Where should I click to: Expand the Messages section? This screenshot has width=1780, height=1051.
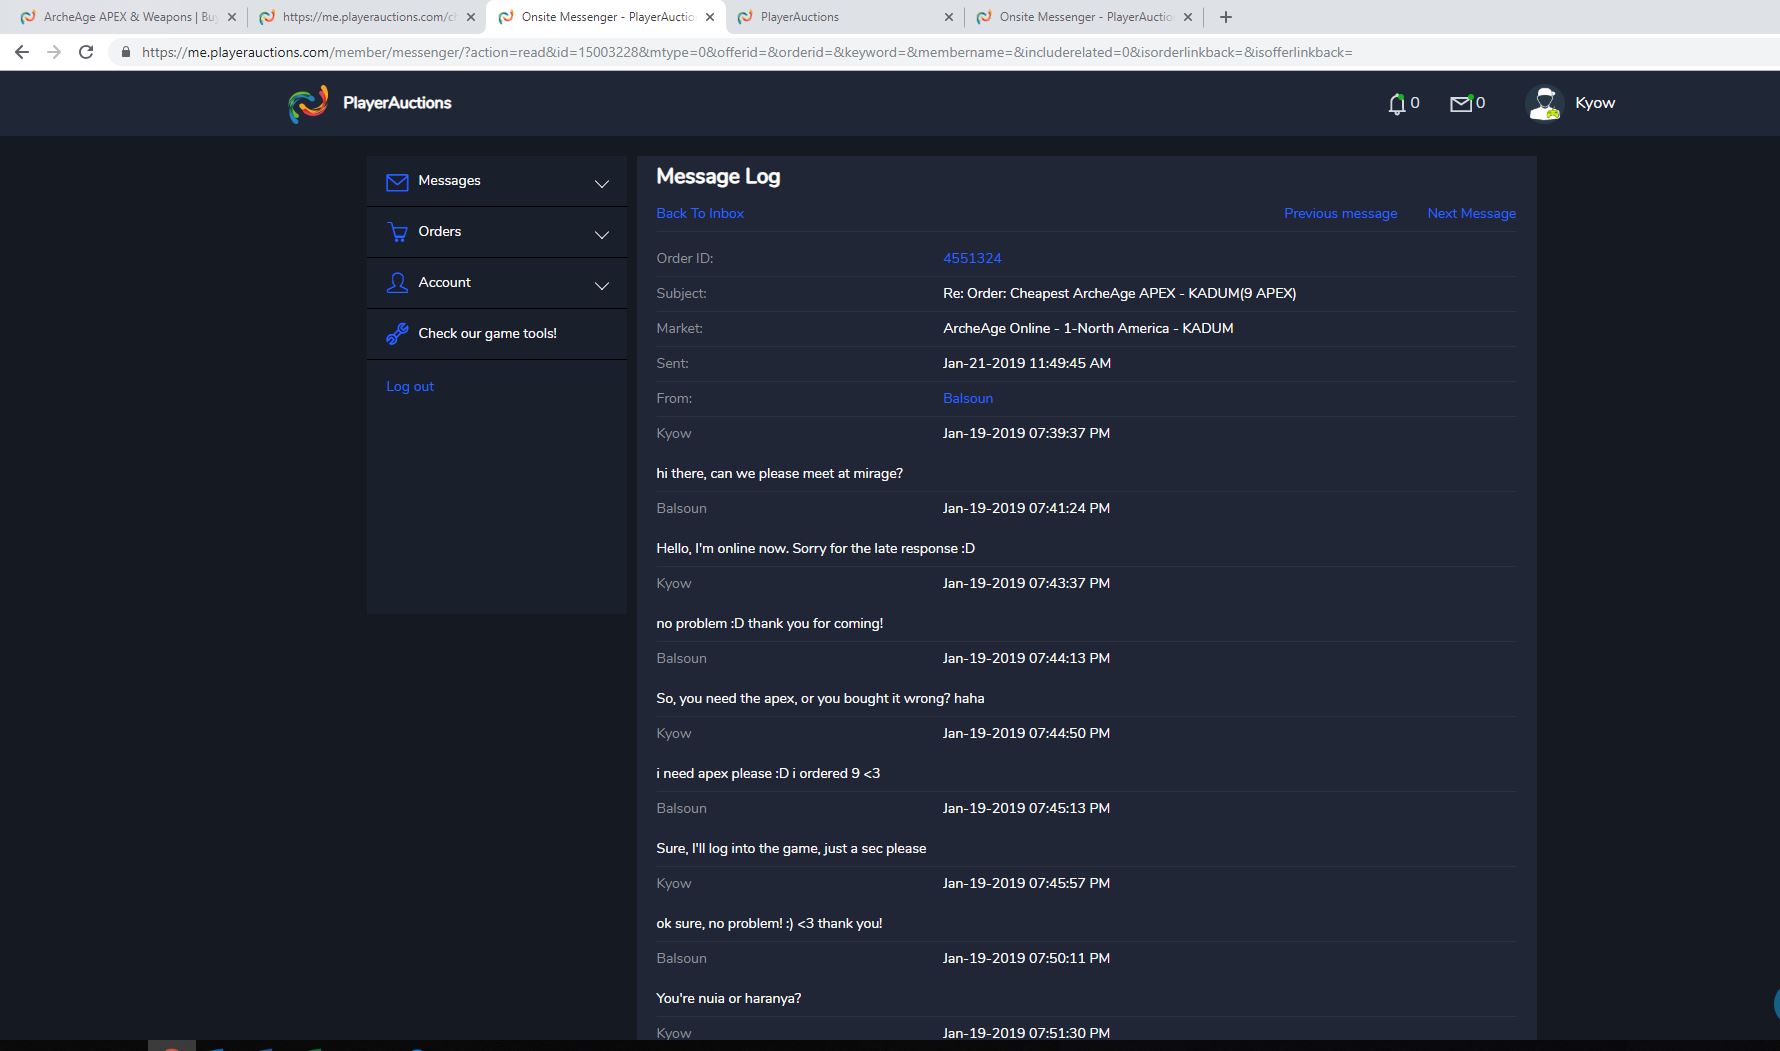pos(601,183)
